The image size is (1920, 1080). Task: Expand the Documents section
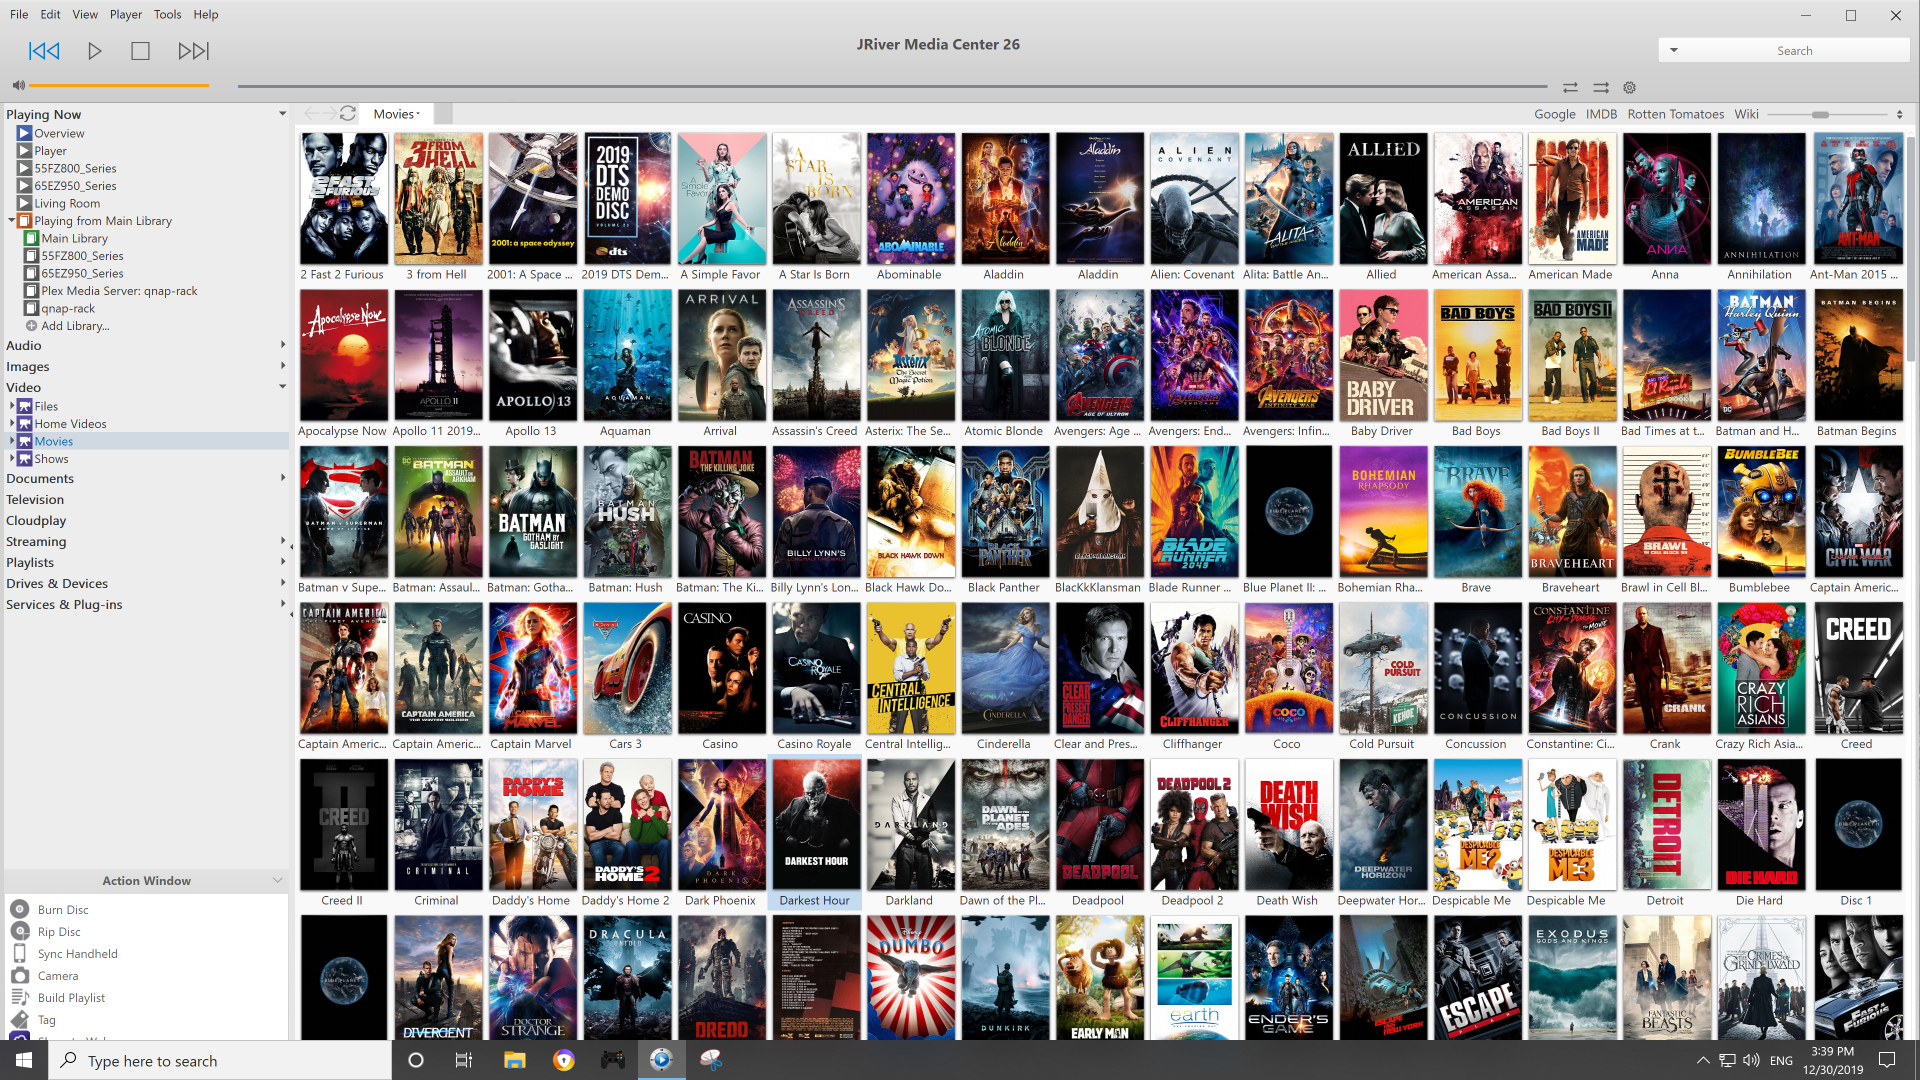[x=283, y=478]
